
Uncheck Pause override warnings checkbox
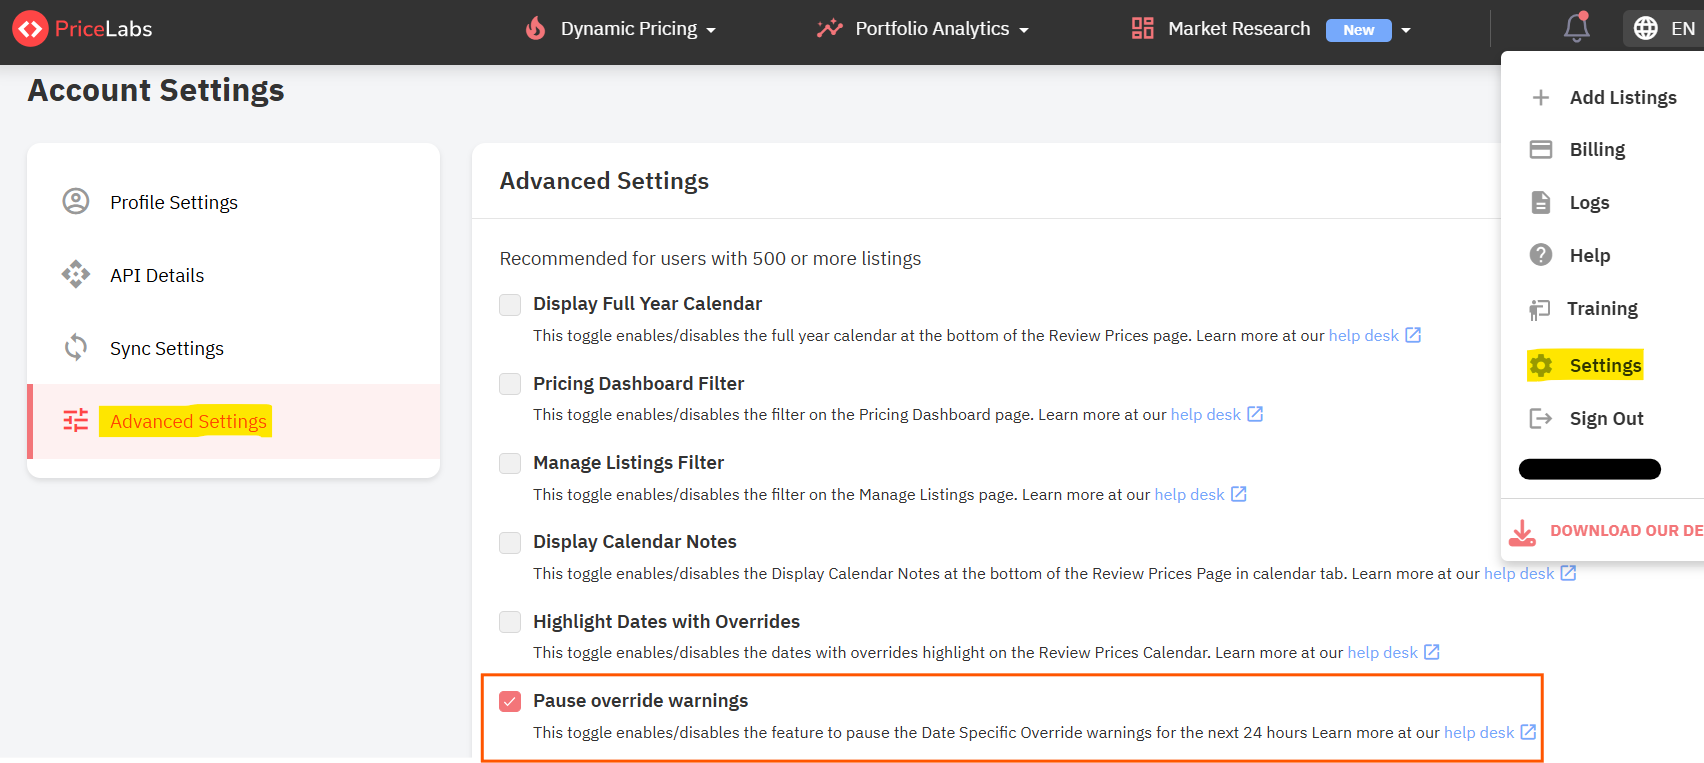[510, 701]
